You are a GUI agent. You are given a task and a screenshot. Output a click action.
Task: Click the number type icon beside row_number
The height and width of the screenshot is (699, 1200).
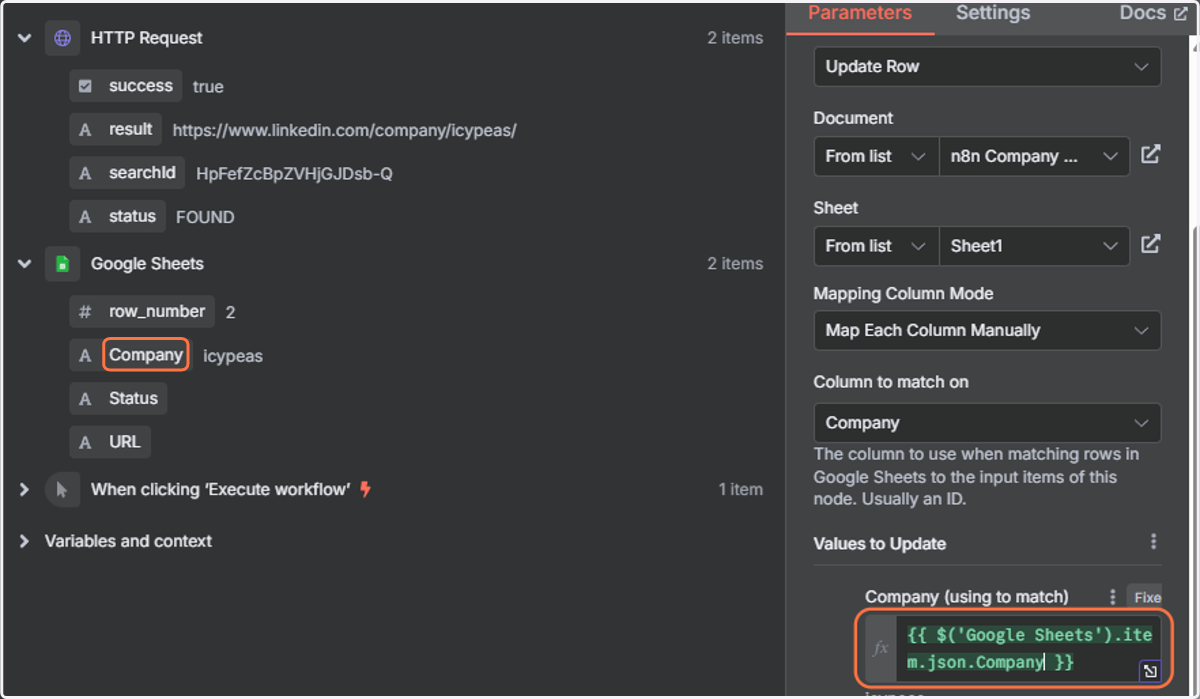pyautogui.click(x=85, y=312)
